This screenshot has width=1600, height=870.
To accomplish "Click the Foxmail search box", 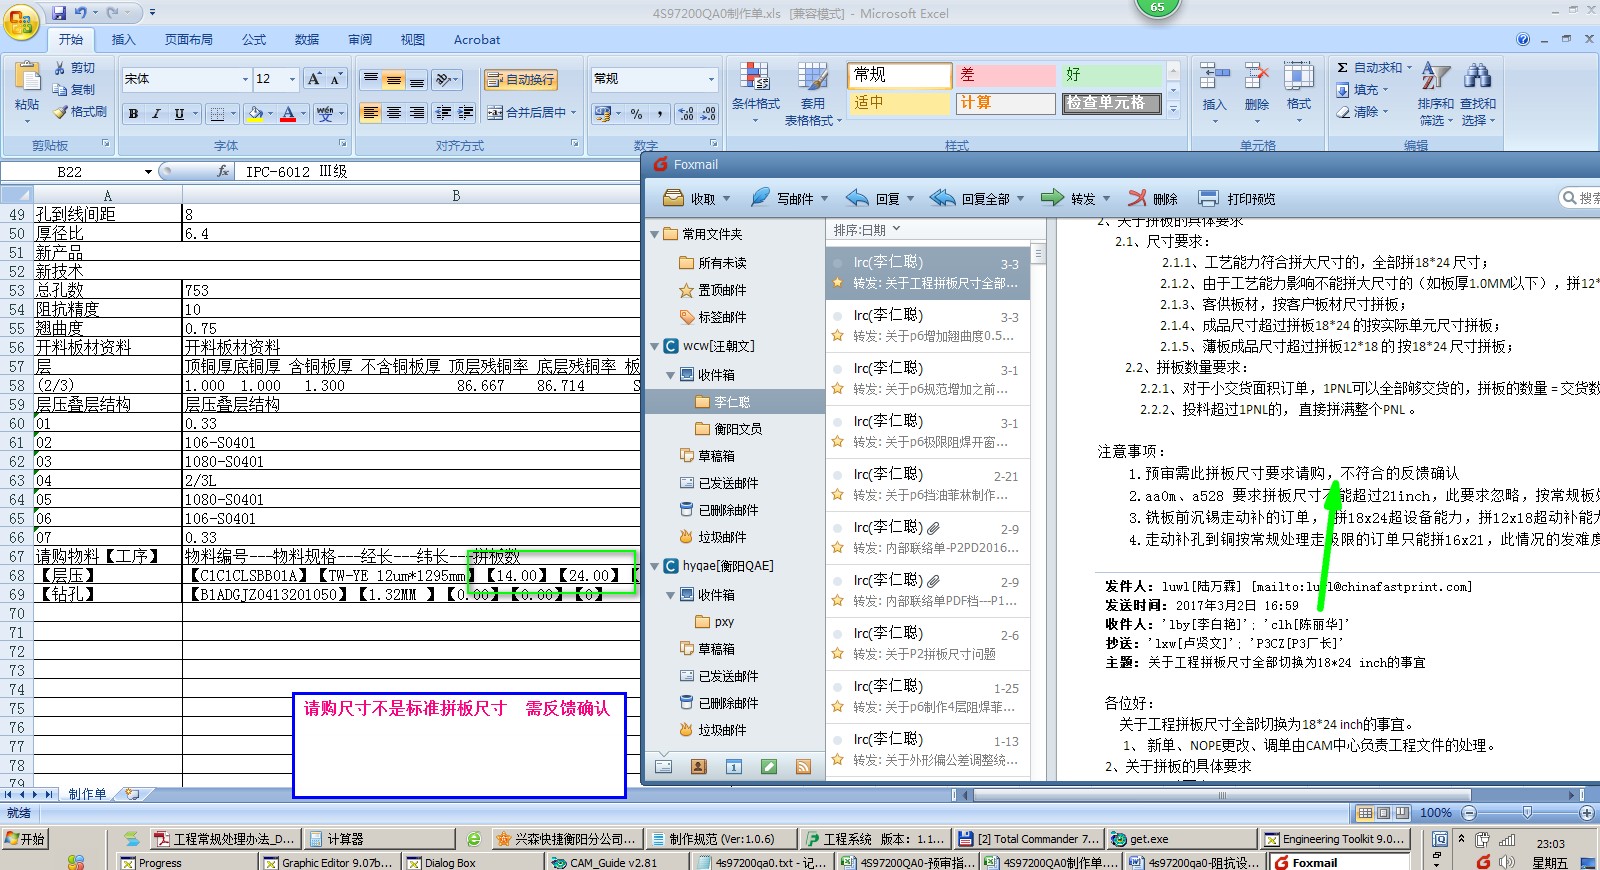I will coord(1582,198).
